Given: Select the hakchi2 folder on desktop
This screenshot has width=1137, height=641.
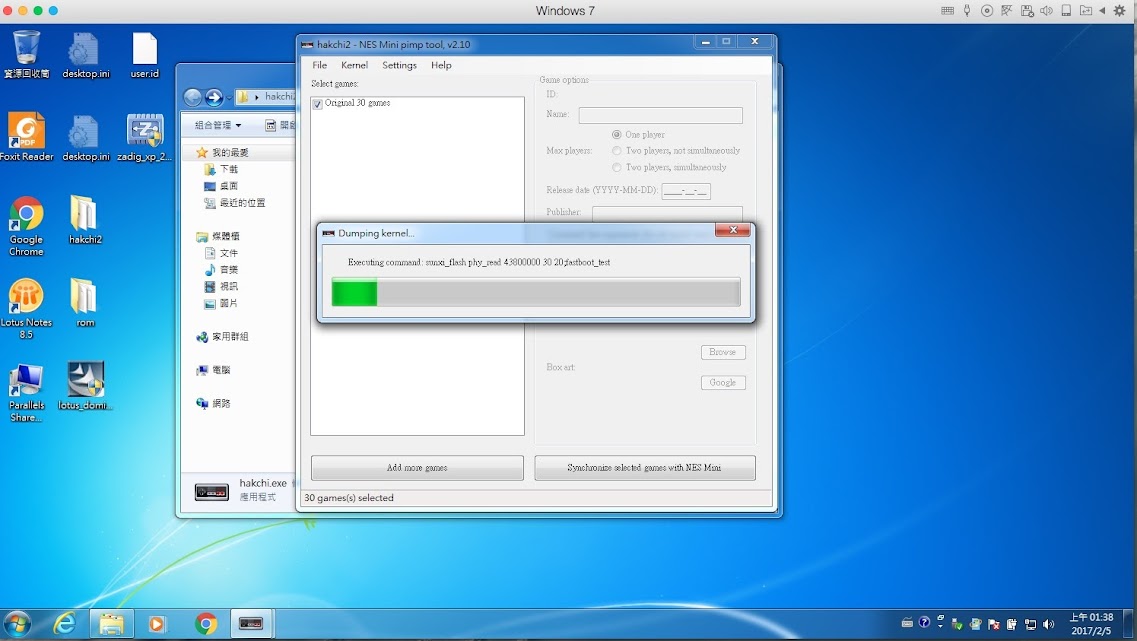Looking at the screenshot, I should [85, 220].
